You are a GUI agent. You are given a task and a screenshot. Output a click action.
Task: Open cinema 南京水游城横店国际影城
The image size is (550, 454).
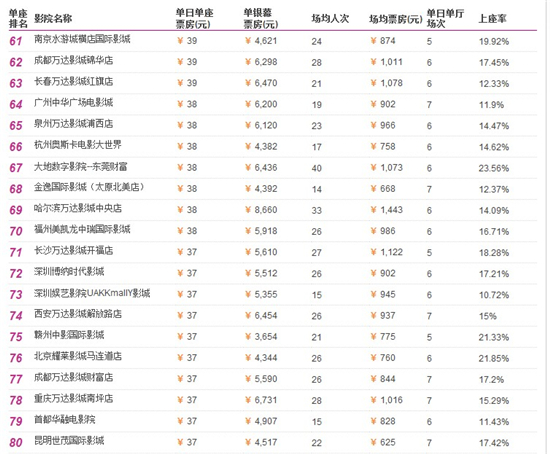(82, 39)
